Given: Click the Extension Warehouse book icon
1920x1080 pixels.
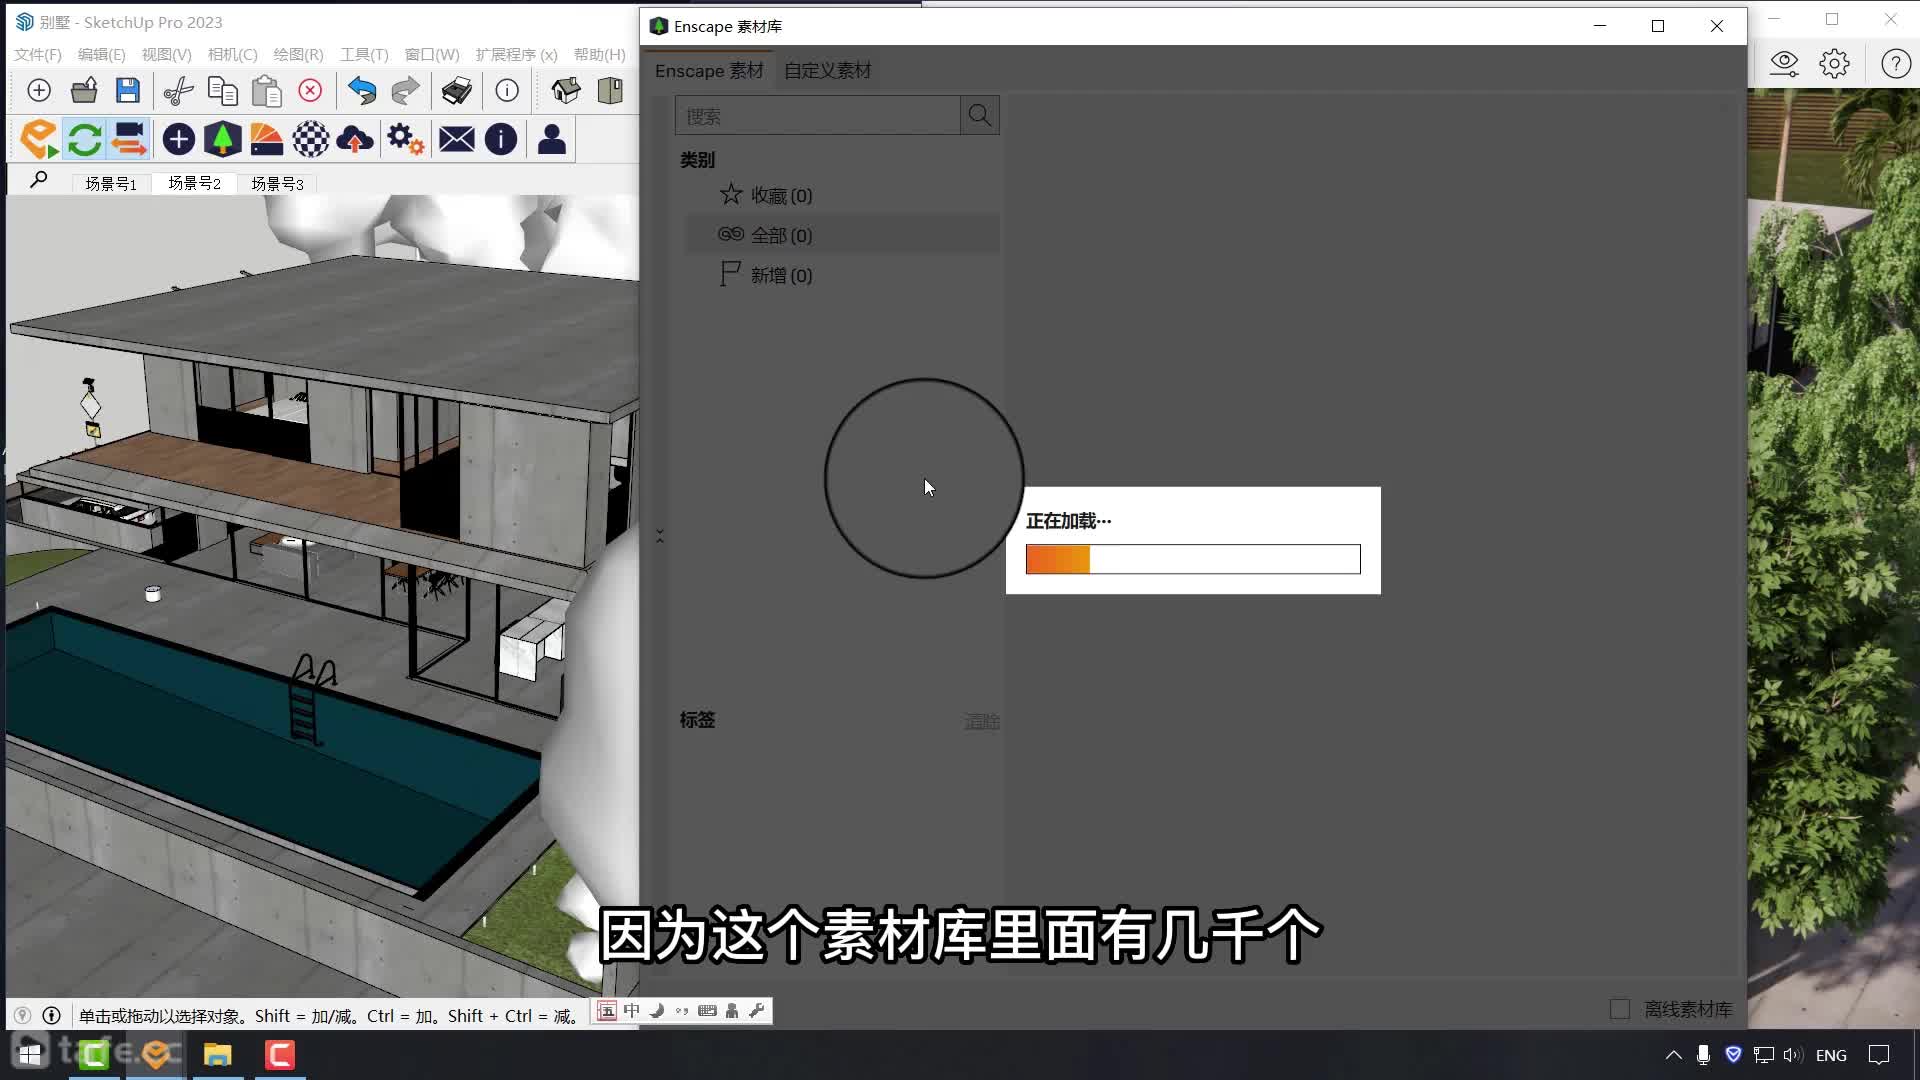Looking at the screenshot, I should [609, 91].
